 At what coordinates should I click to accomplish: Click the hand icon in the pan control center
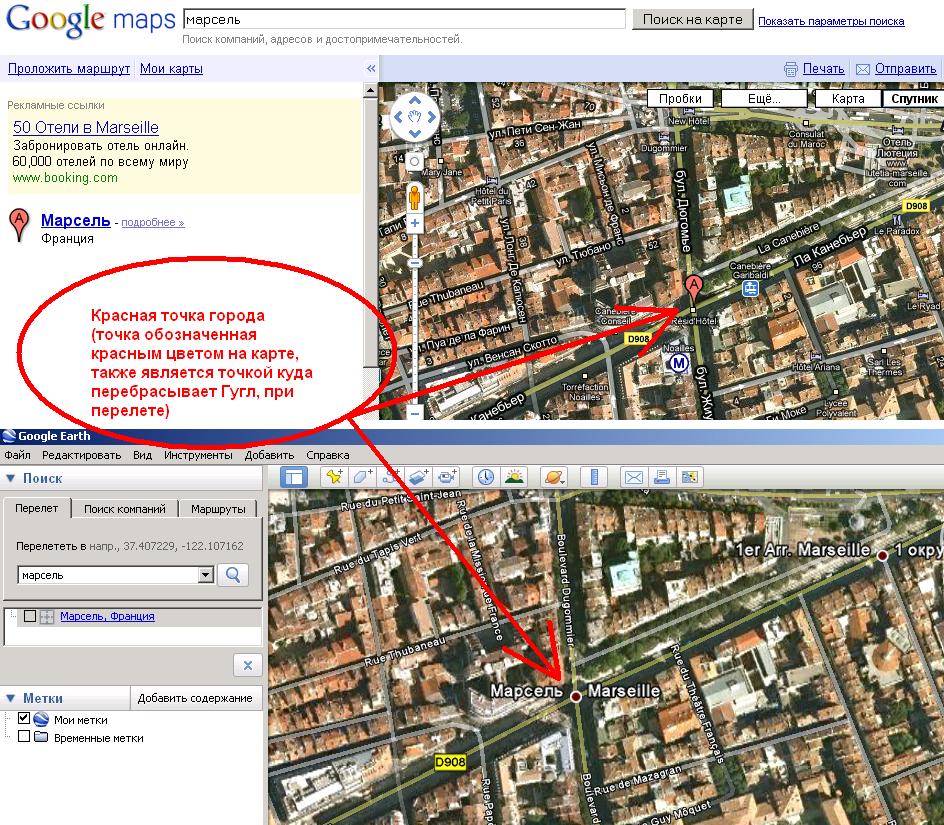point(415,117)
